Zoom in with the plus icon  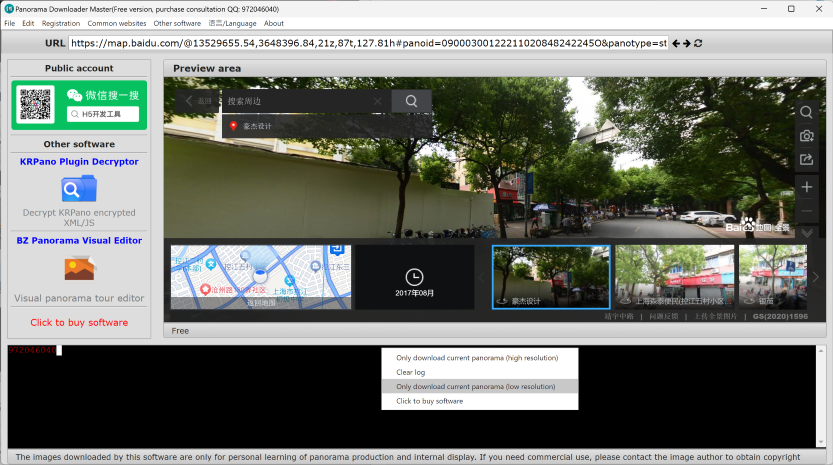pyautogui.click(x=806, y=187)
